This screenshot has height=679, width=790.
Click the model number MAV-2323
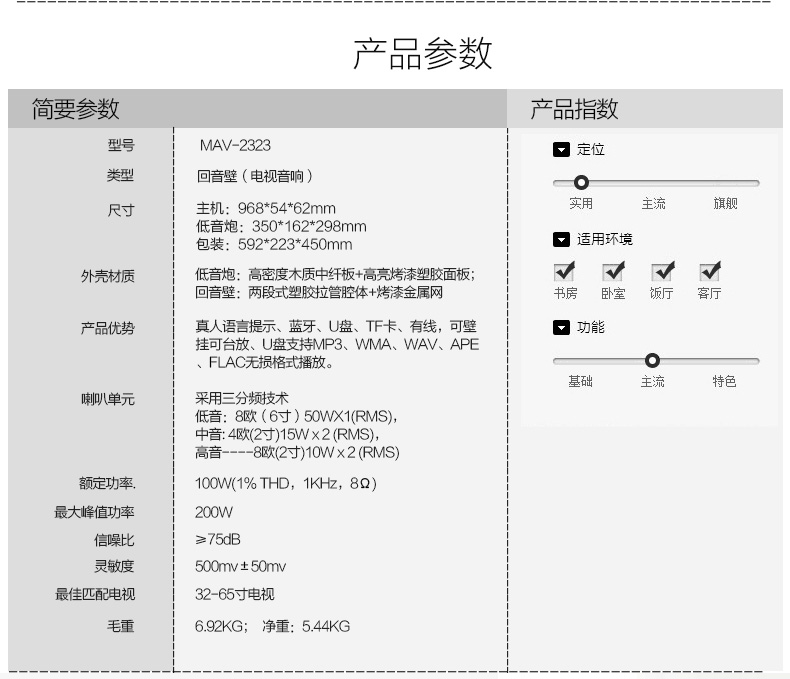coord(235,146)
